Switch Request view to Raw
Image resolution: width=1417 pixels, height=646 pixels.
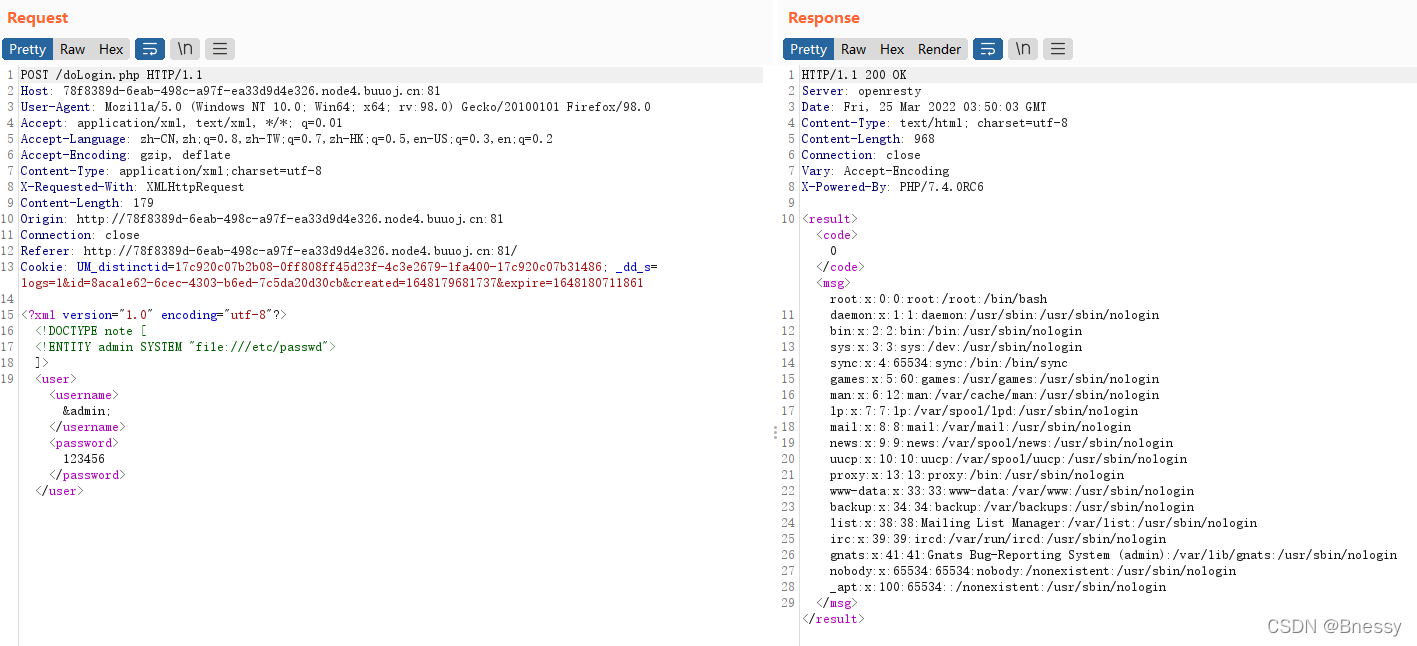pos(72,49)
